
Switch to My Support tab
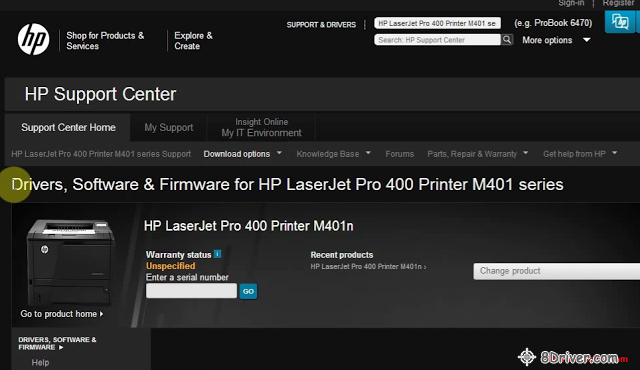pyautogui.click(x=169, y=128)
